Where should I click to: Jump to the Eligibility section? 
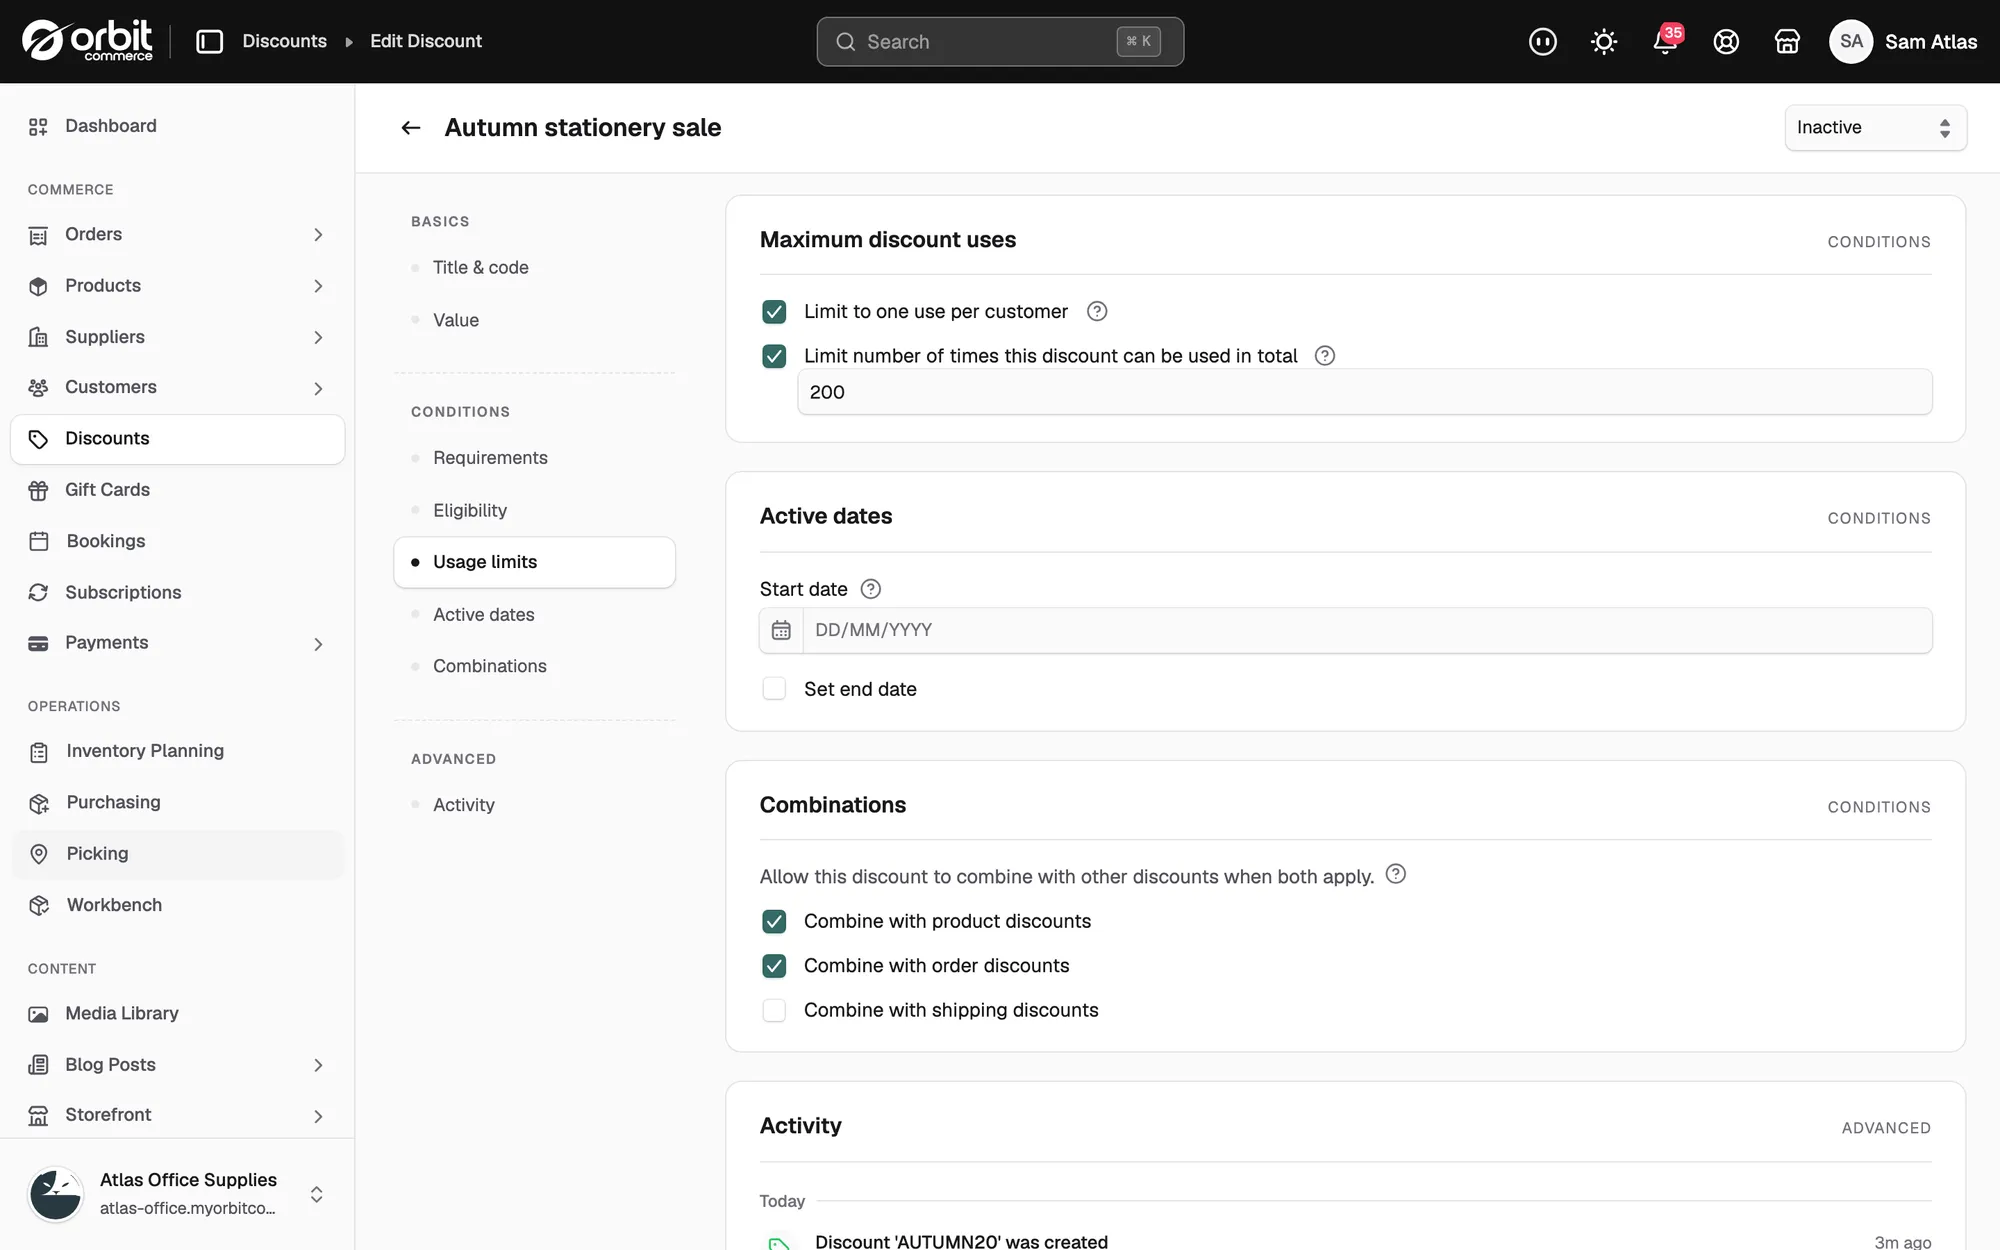470,510
